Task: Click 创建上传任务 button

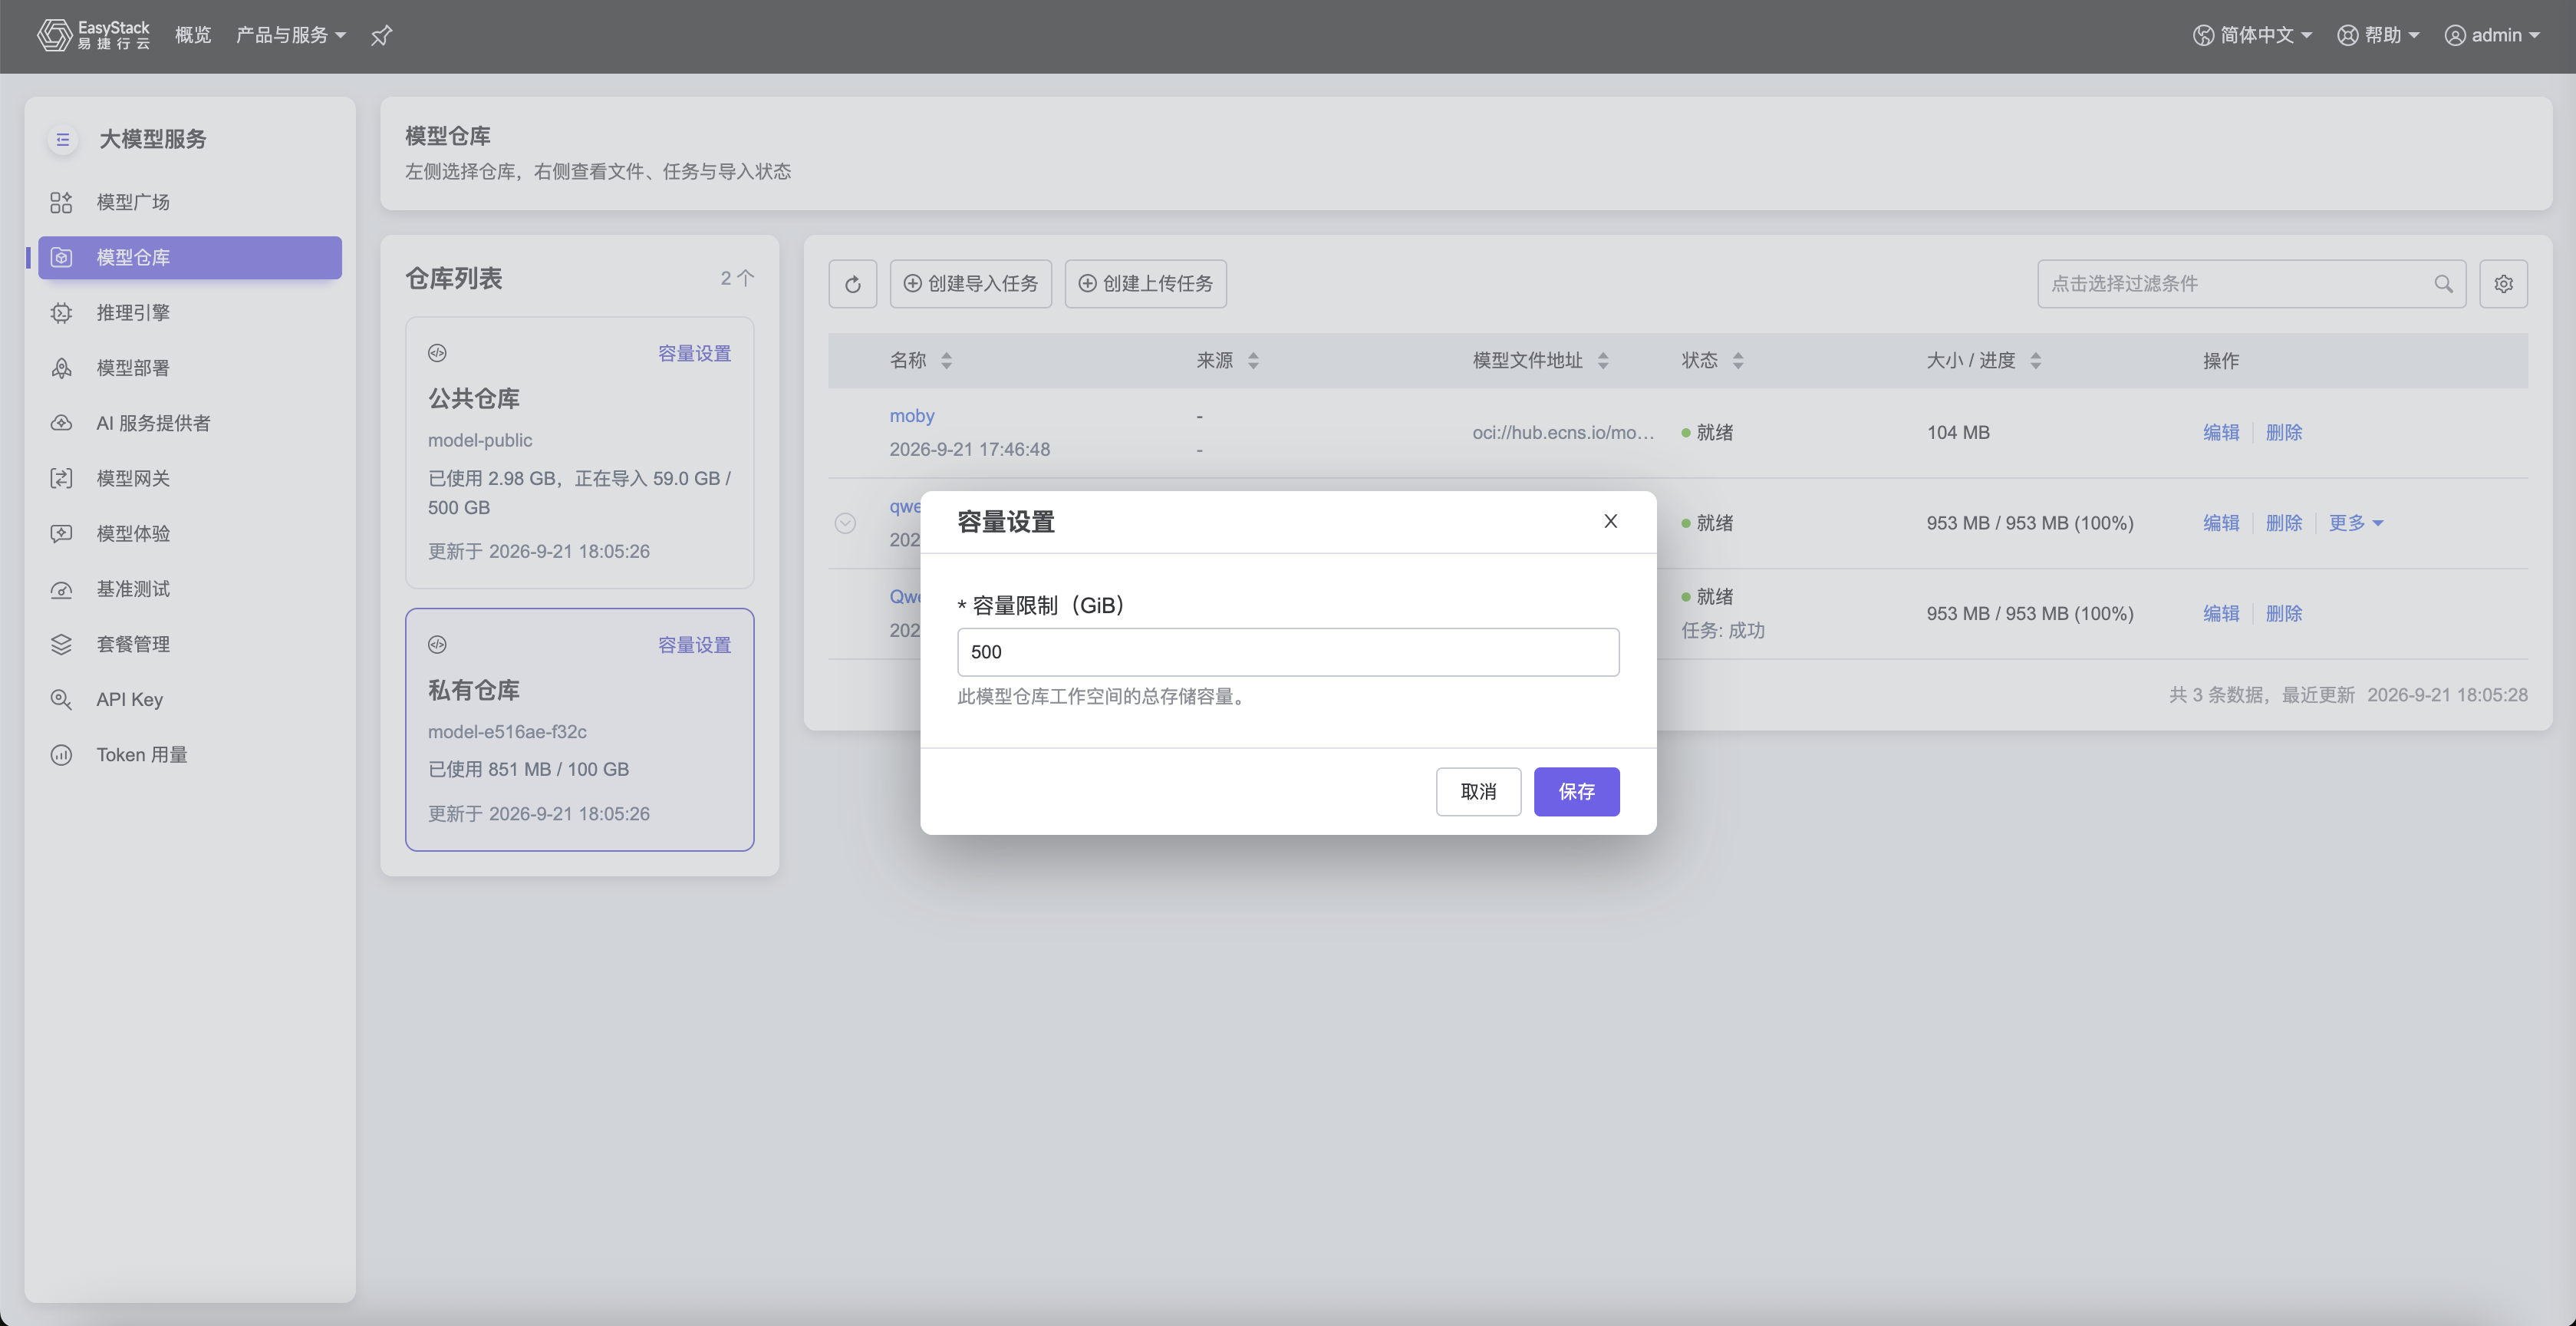Action: tap(1146, 284)
